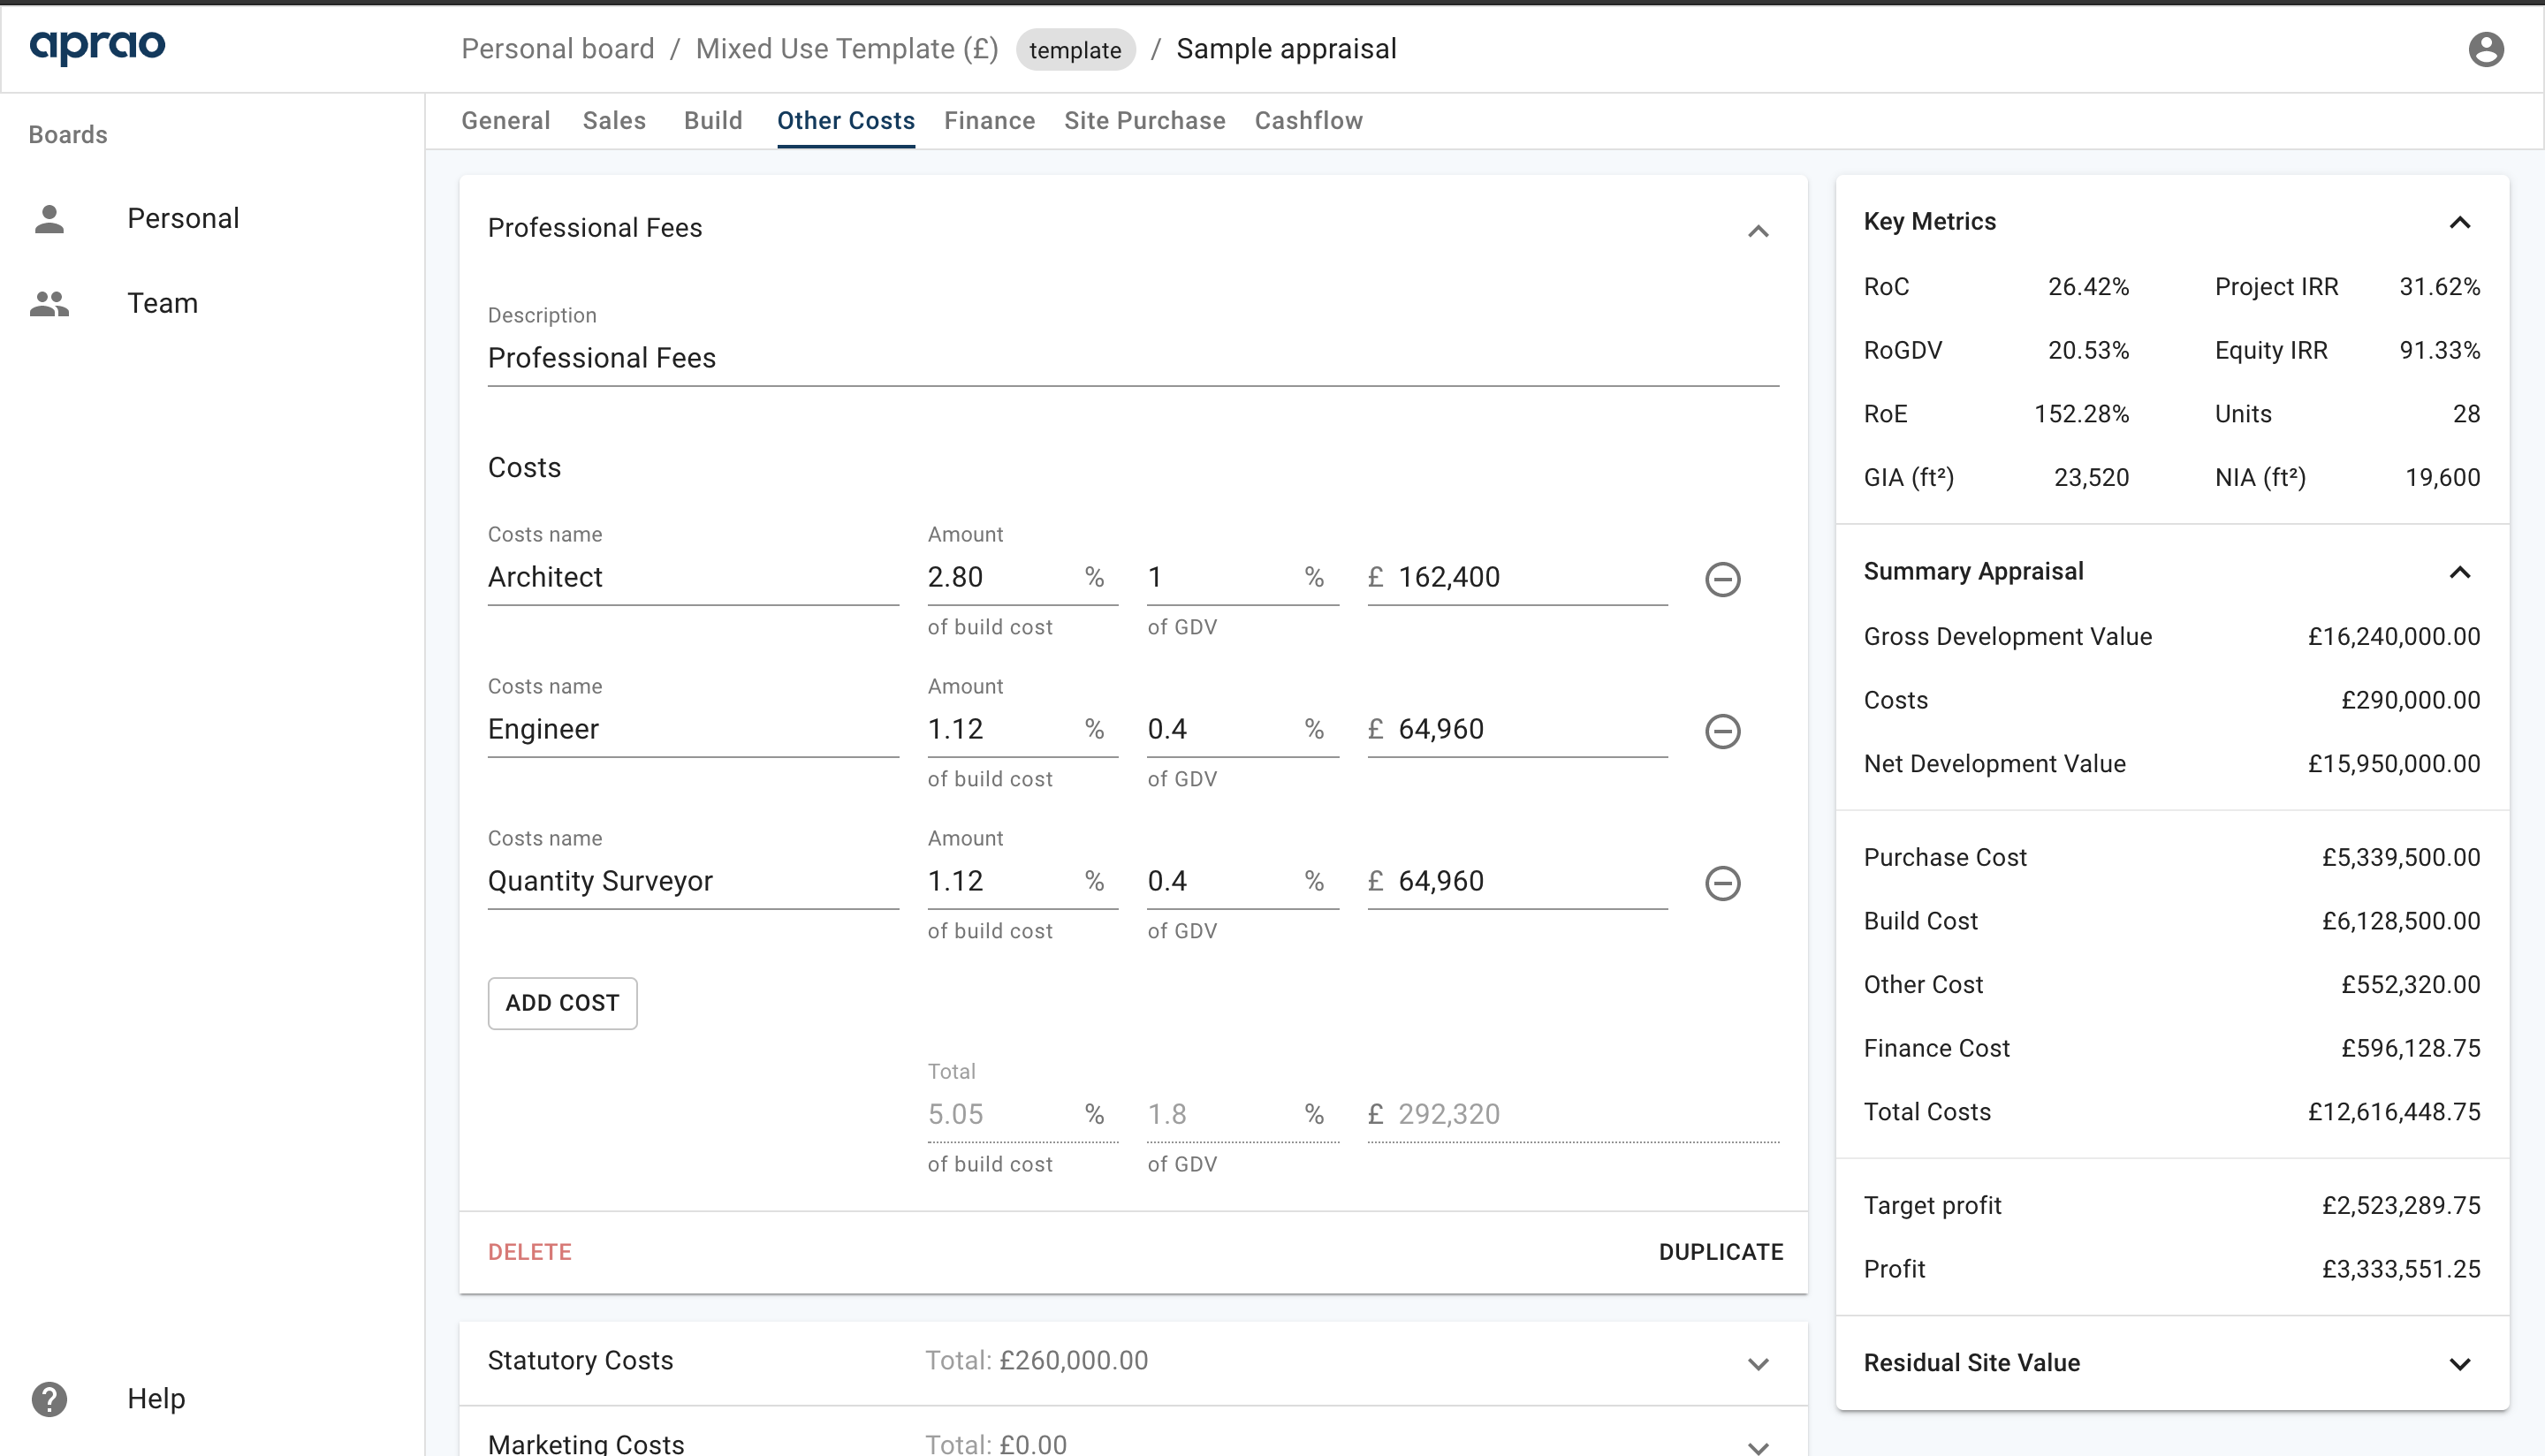Image resolution: width=2545 pixels, height=1456 pixels.
Task: Click Quantity Surveyor's £64,960 amount field
Action: click(x=1517, y=881)
